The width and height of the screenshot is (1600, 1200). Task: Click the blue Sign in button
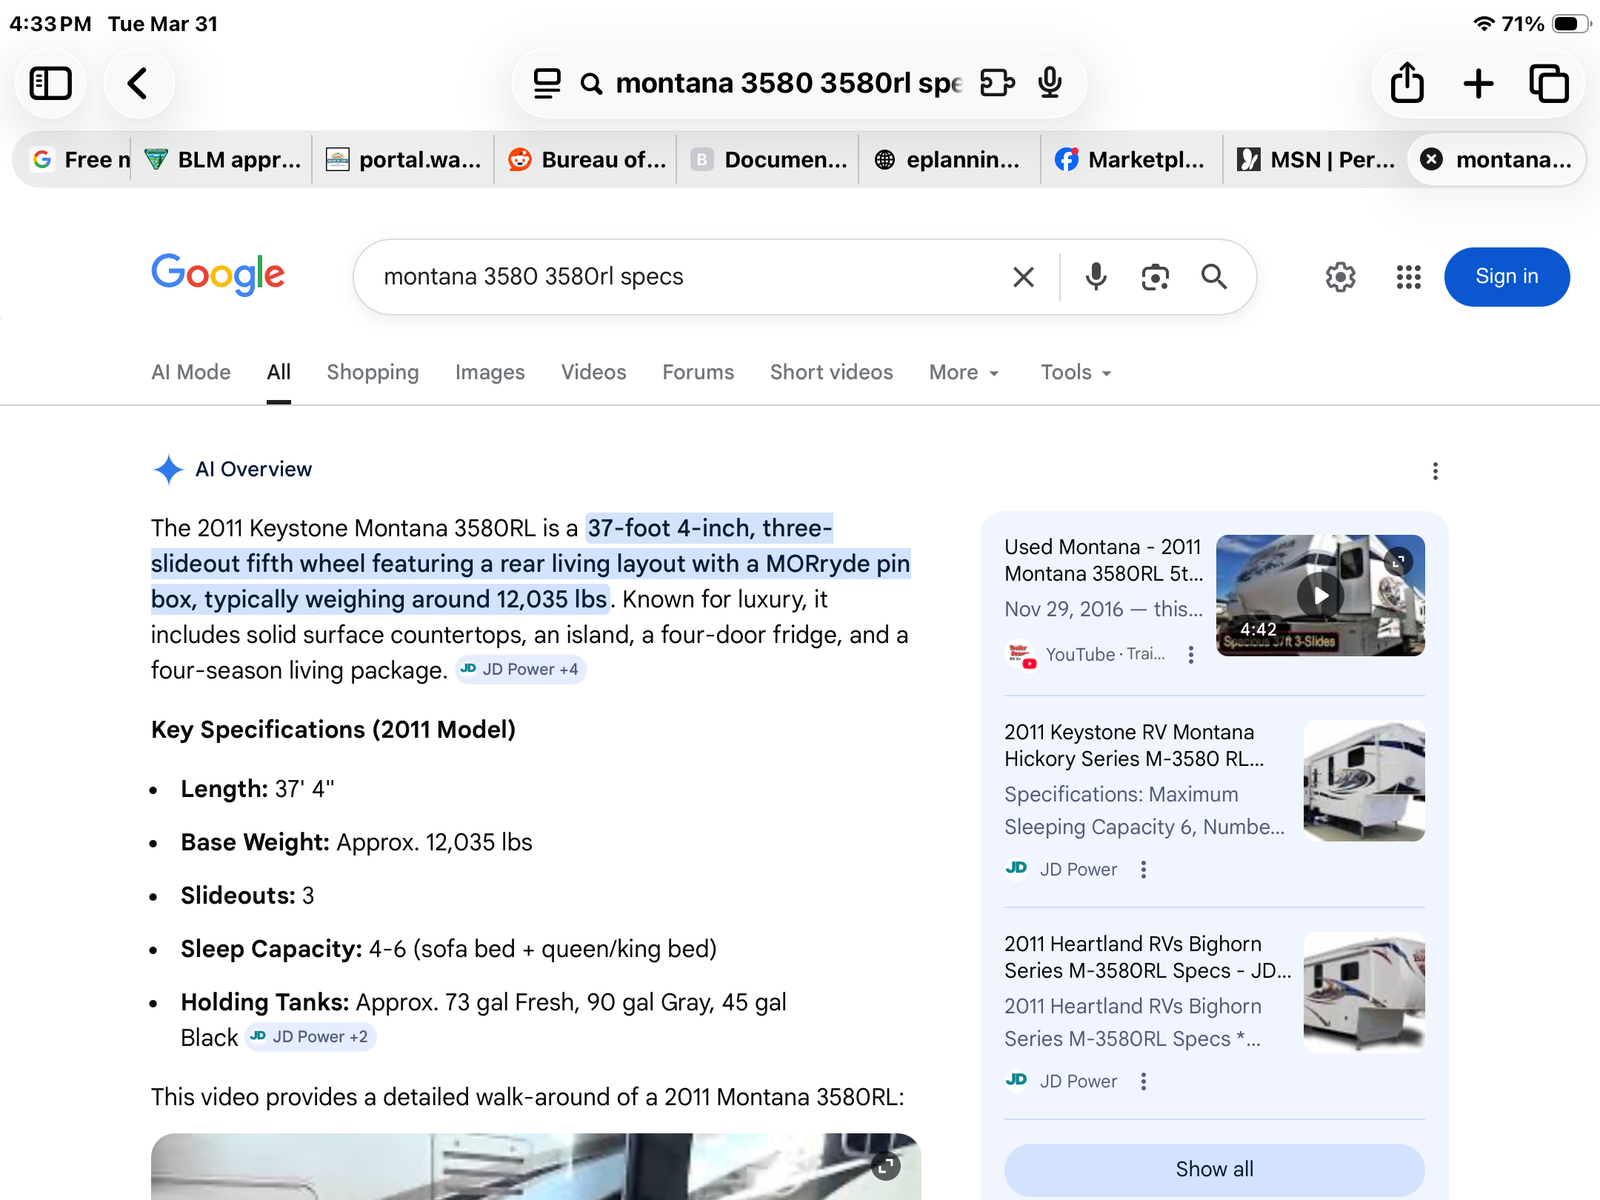(1506, 277)
